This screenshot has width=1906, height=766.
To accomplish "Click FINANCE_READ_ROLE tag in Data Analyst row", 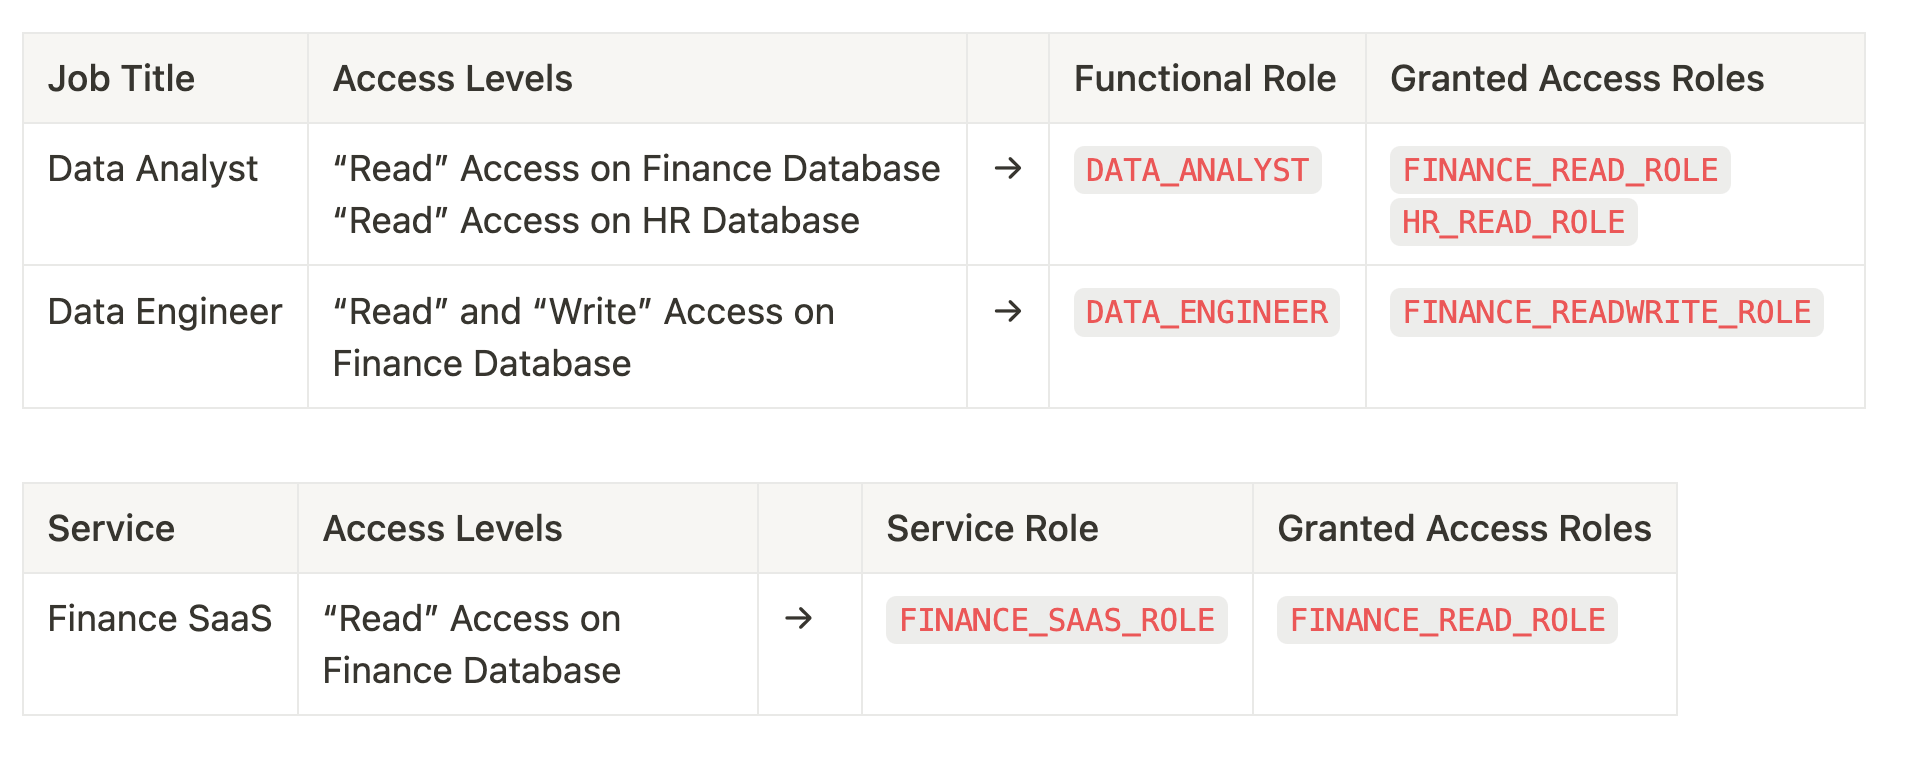I will [x=1559, y=170].
